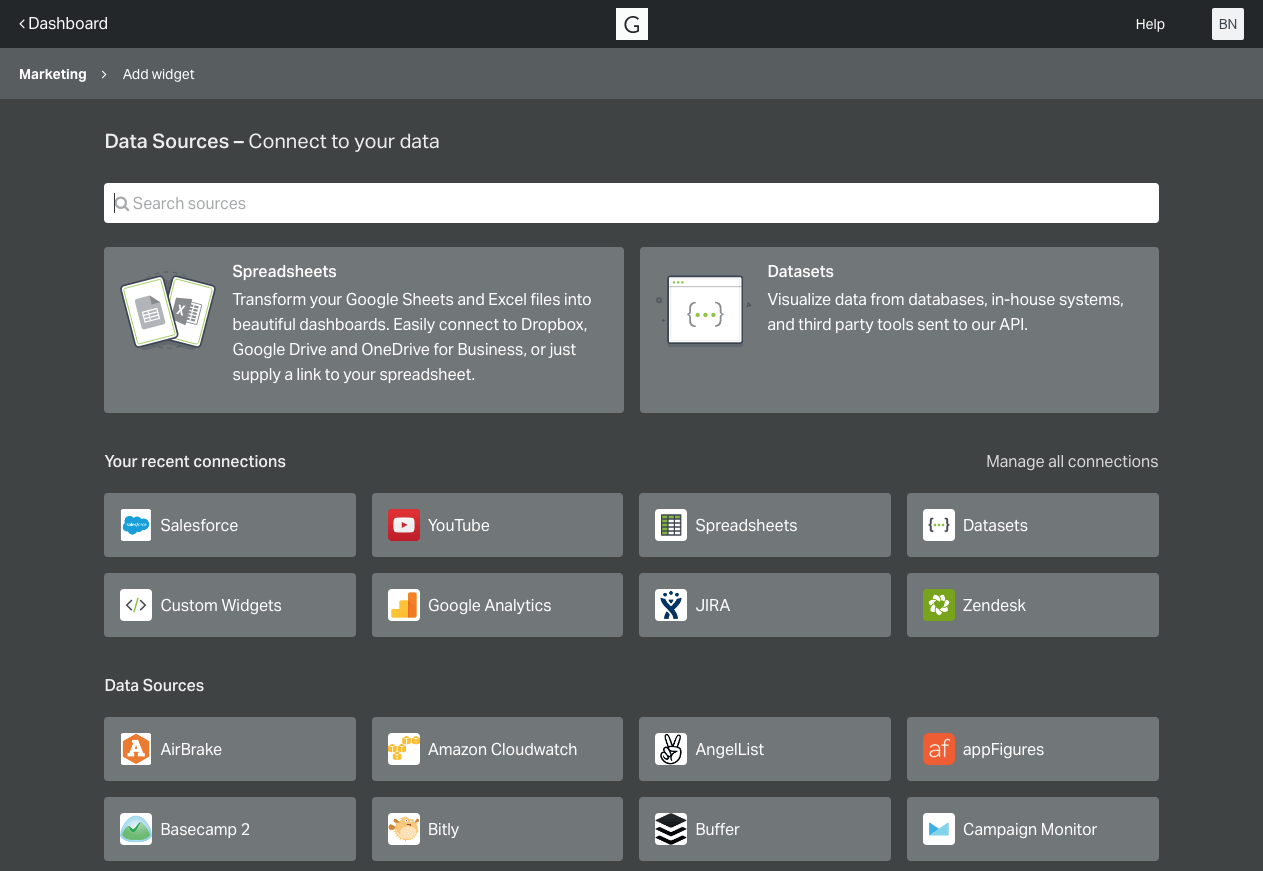Viewport: 1263px width, 871px height.
Task: Click the Custom Widgets code icon
Action: pyautogui.click(x=136, y=605)
